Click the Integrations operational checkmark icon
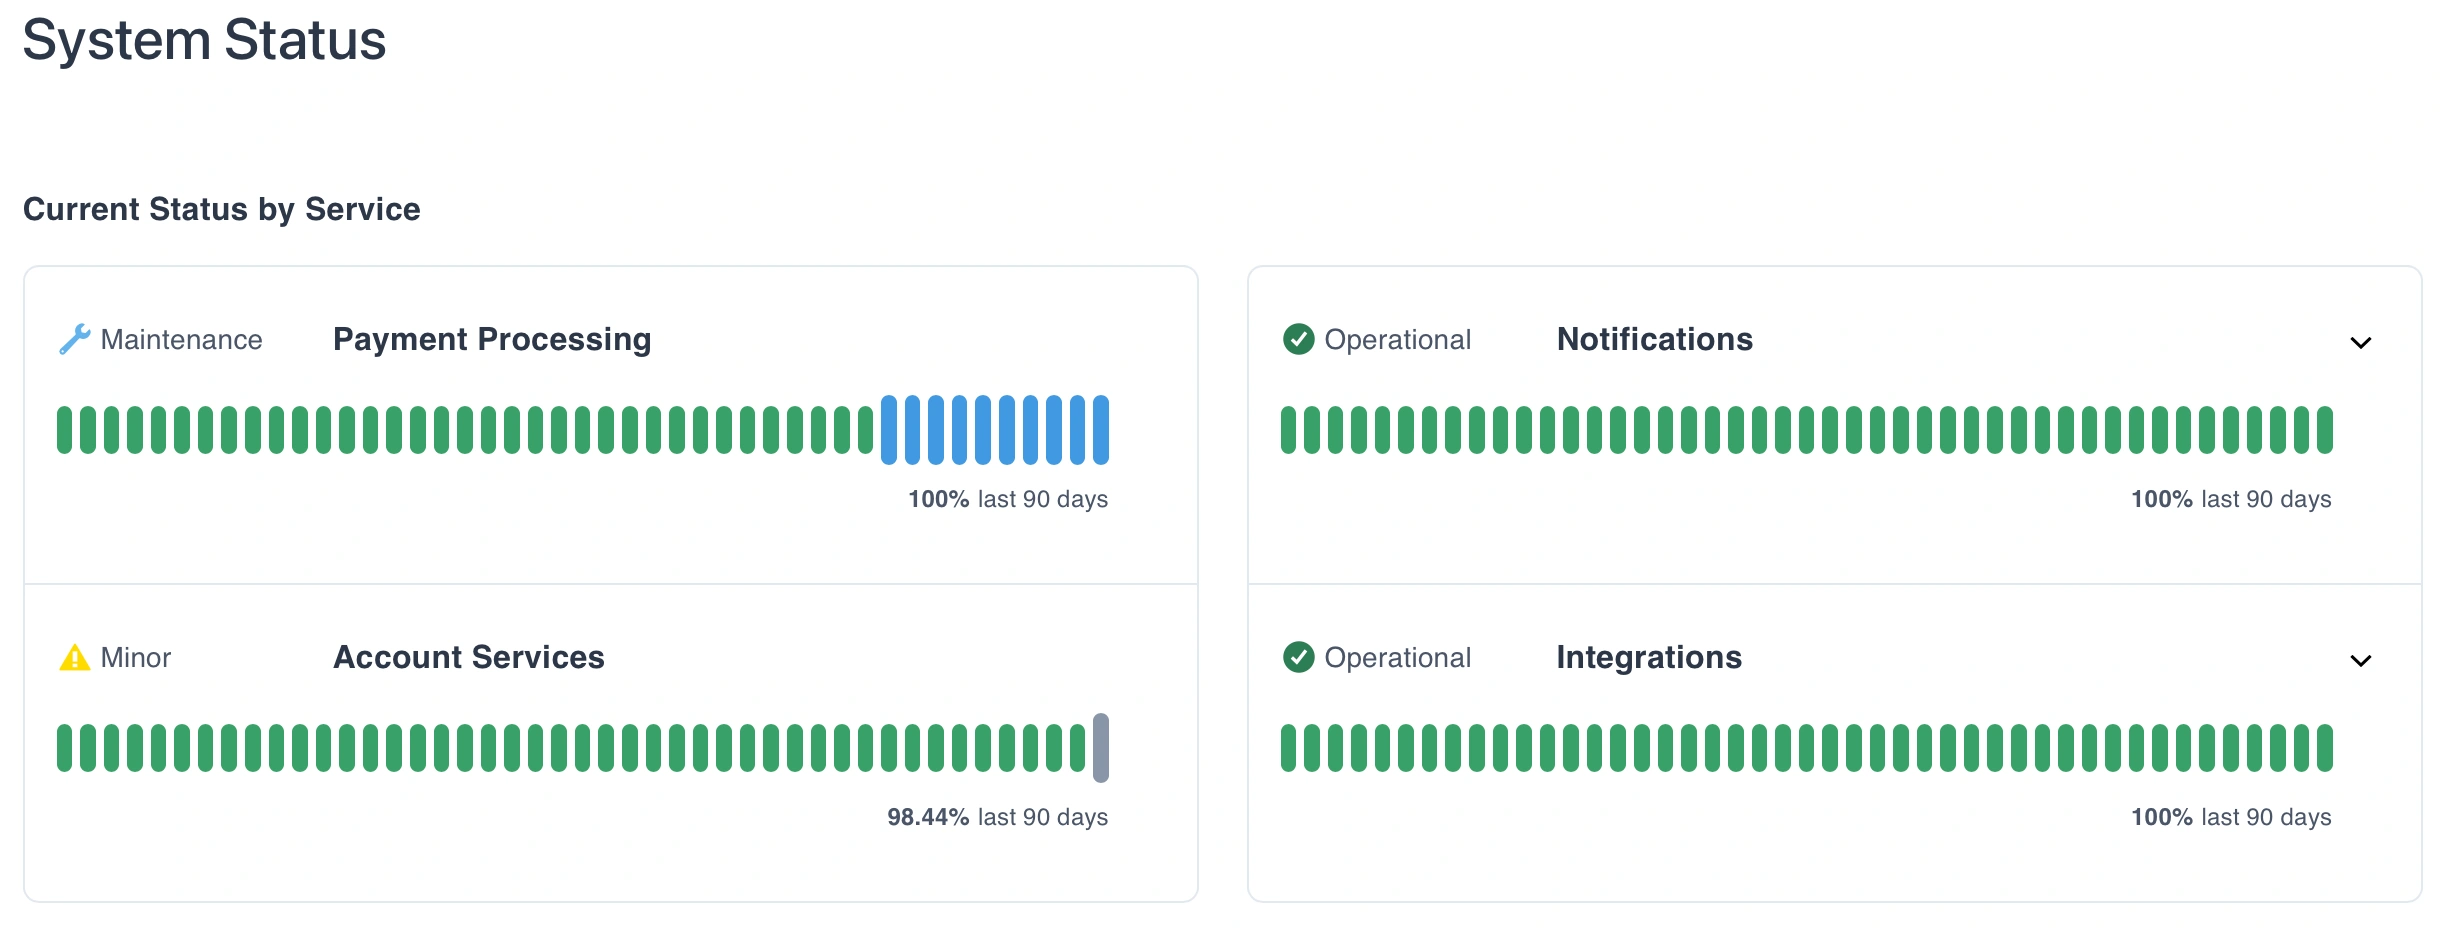2446x928 pixels. [1298, 658]
